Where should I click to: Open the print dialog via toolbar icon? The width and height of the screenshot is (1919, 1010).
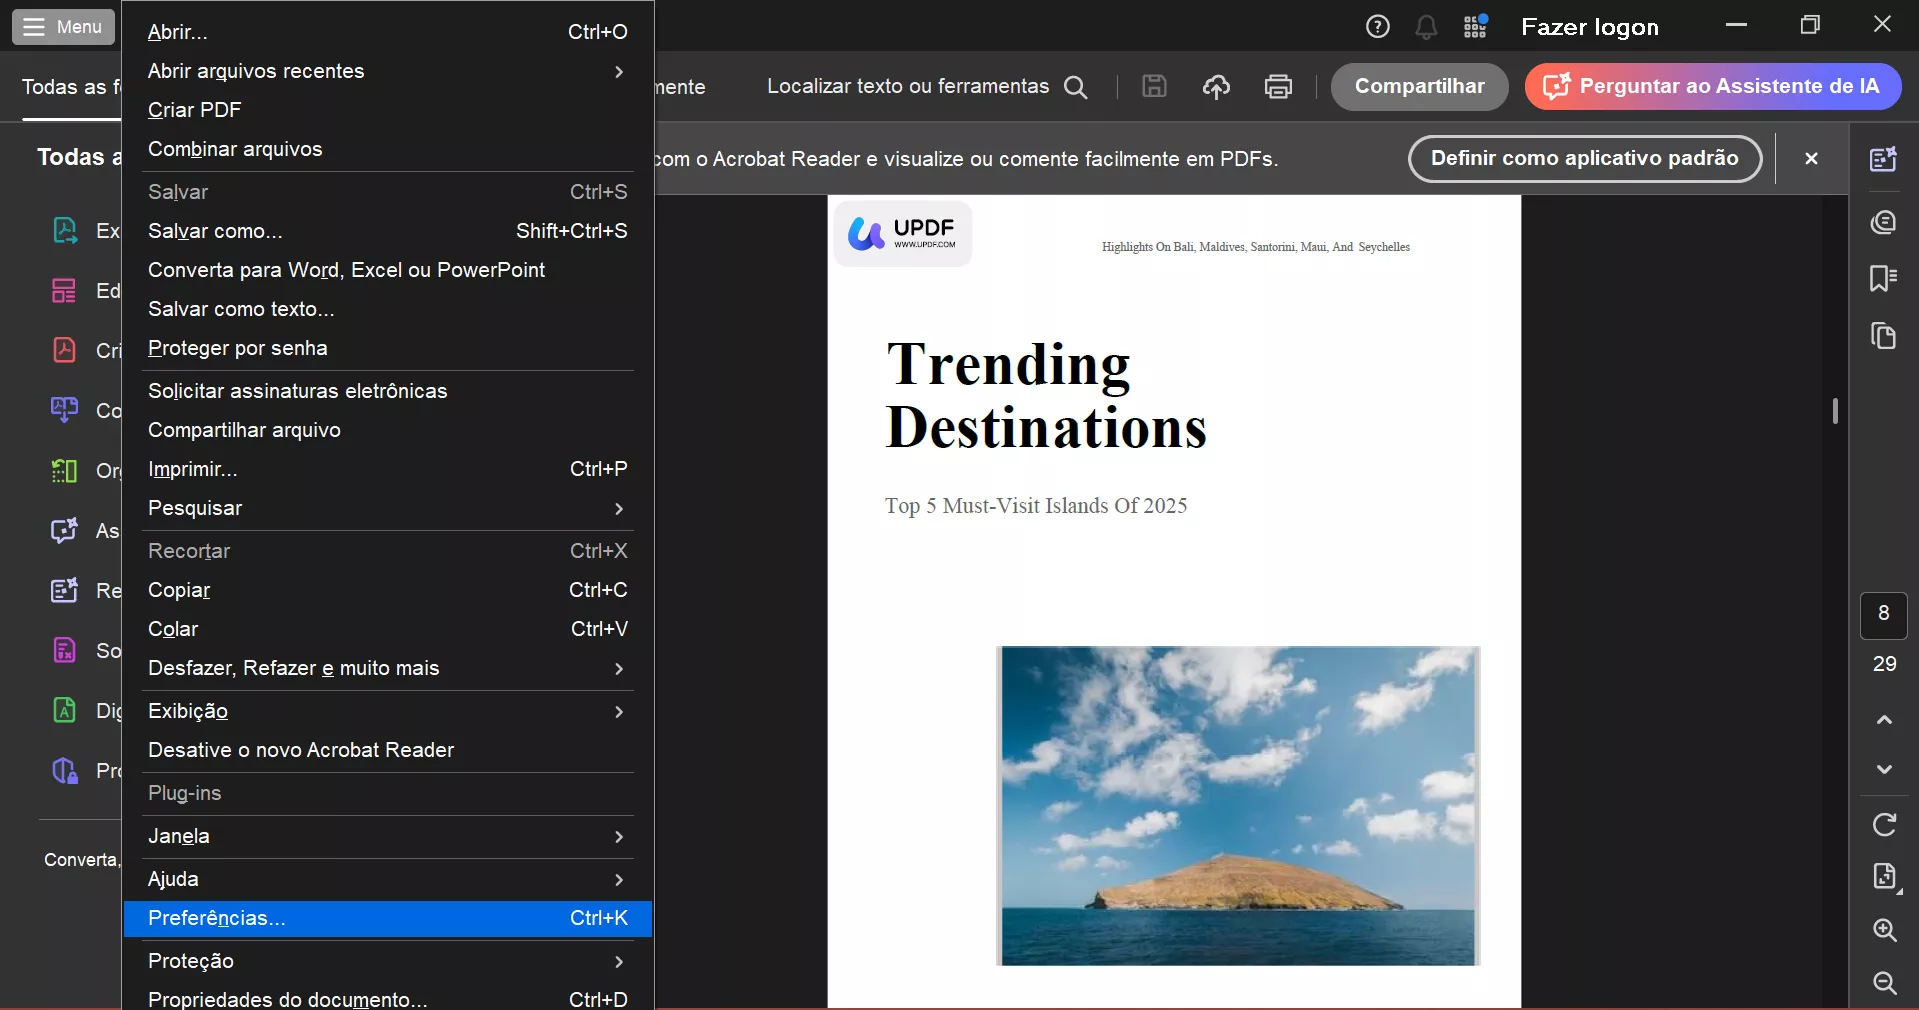tap(1278, 86)
